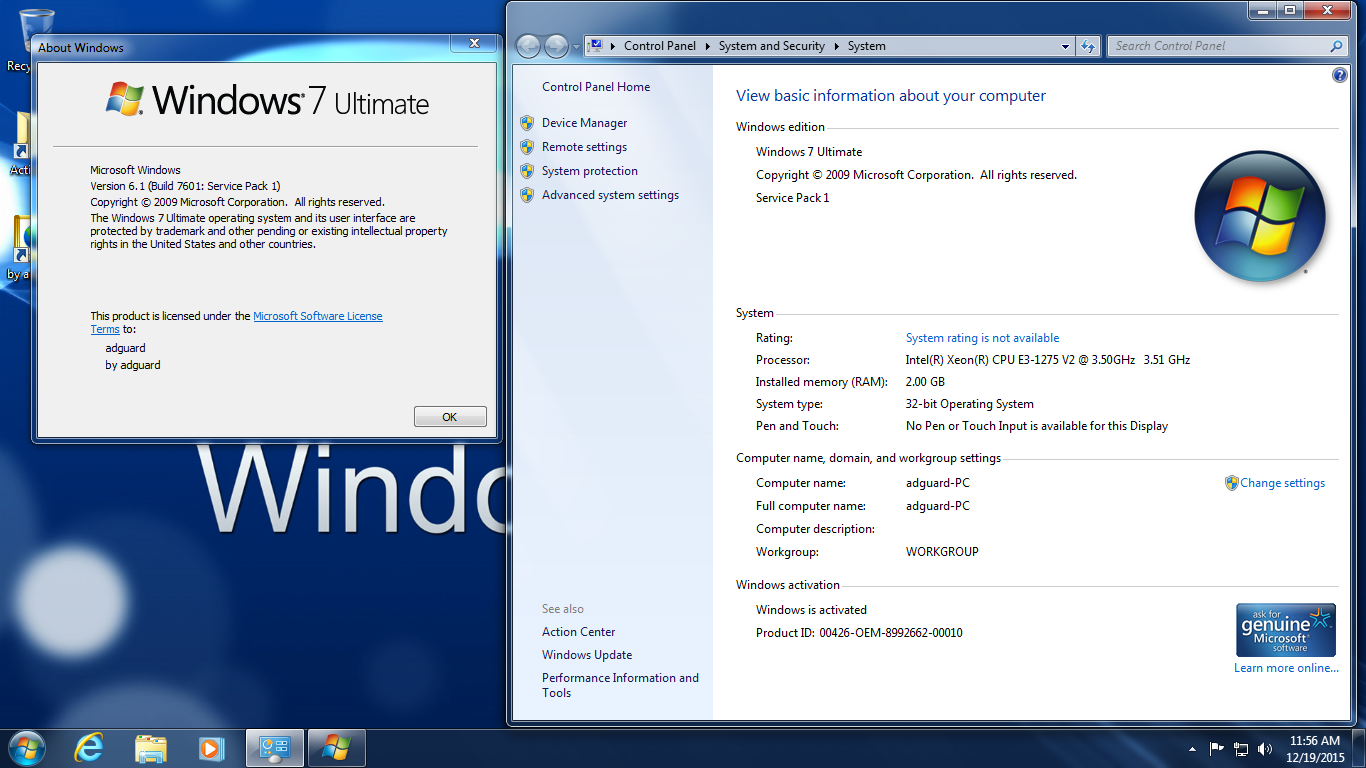Open the System protection link
The width and height of the screenshot is (1366, 768).
590,171
